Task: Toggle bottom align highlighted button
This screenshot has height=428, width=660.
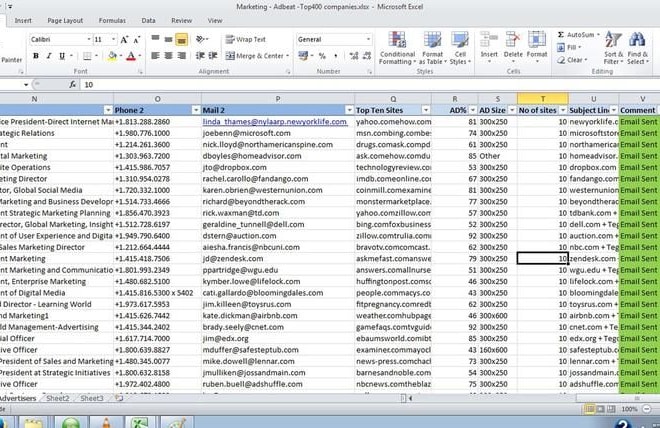Action: click(x=181, y=39)
